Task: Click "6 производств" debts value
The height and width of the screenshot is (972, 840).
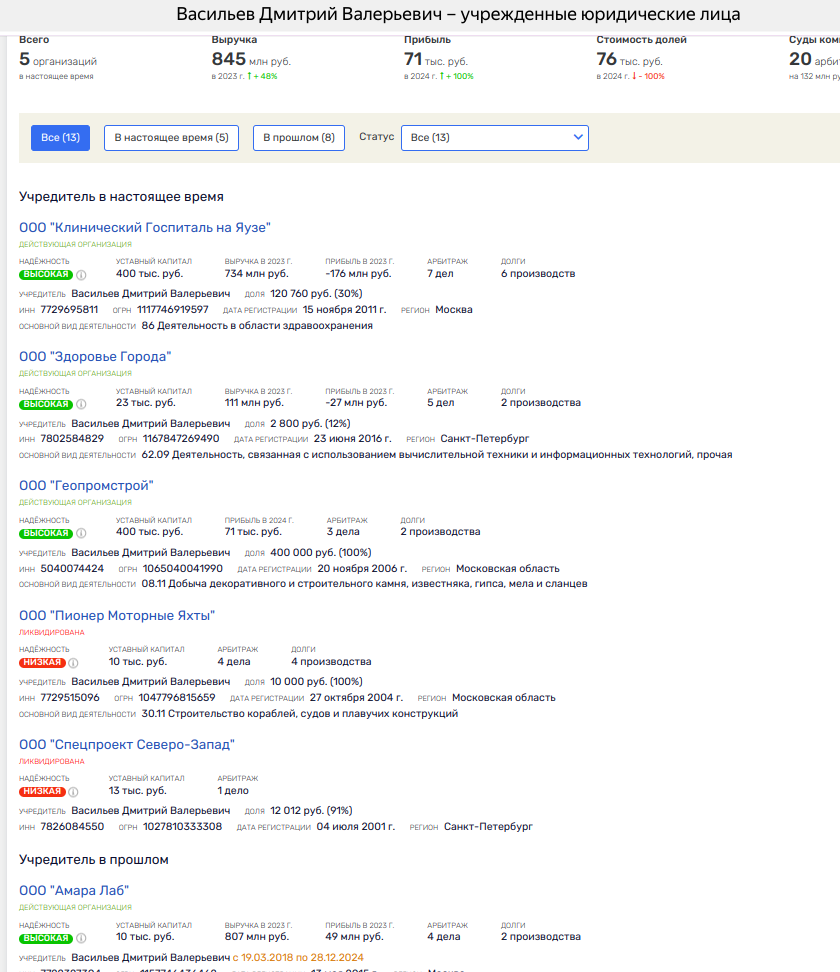Action: [x=538, y=273]
